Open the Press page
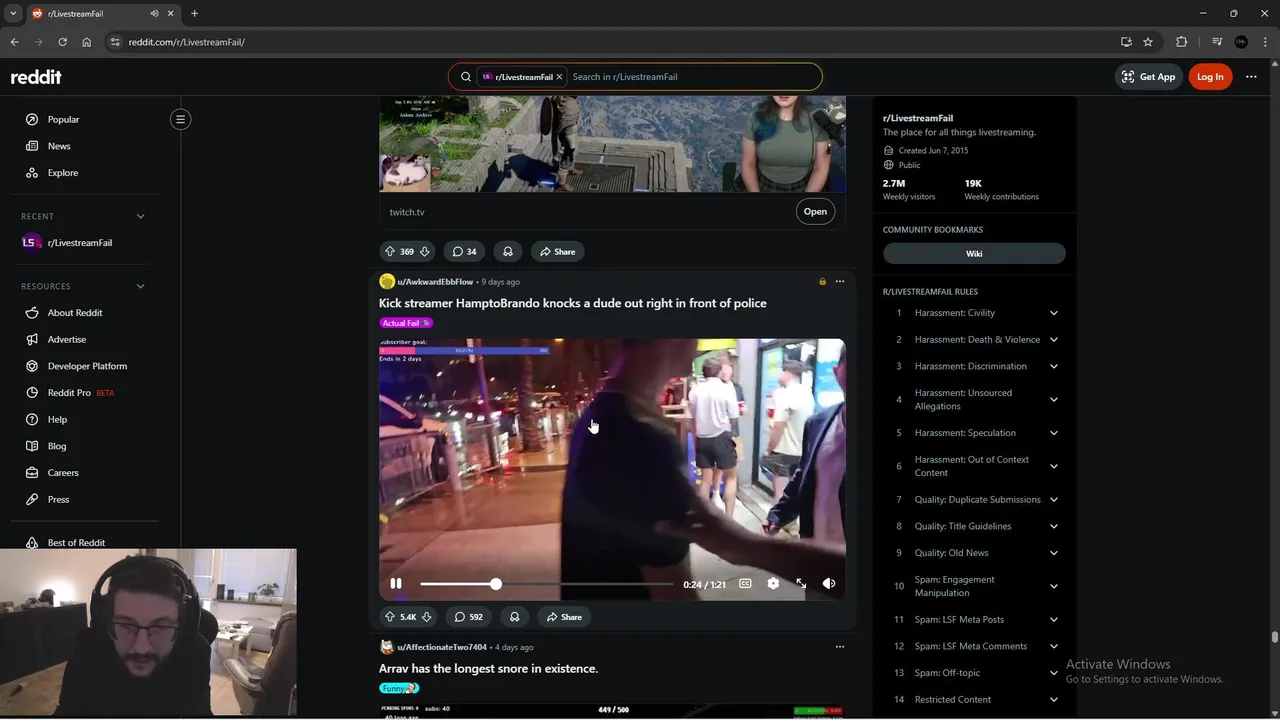1280x720 pixels. click(58, 499)
